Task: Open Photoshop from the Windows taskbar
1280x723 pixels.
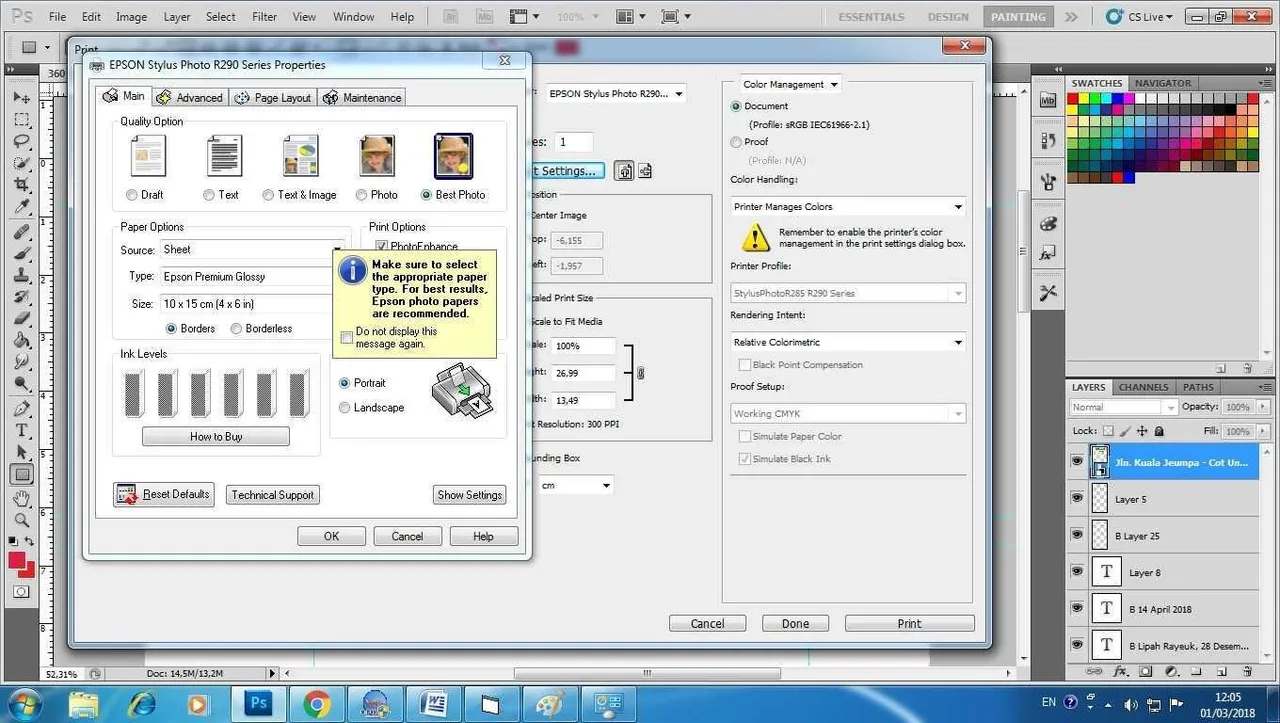Action: pyautogui.click(x=259, y=704)
